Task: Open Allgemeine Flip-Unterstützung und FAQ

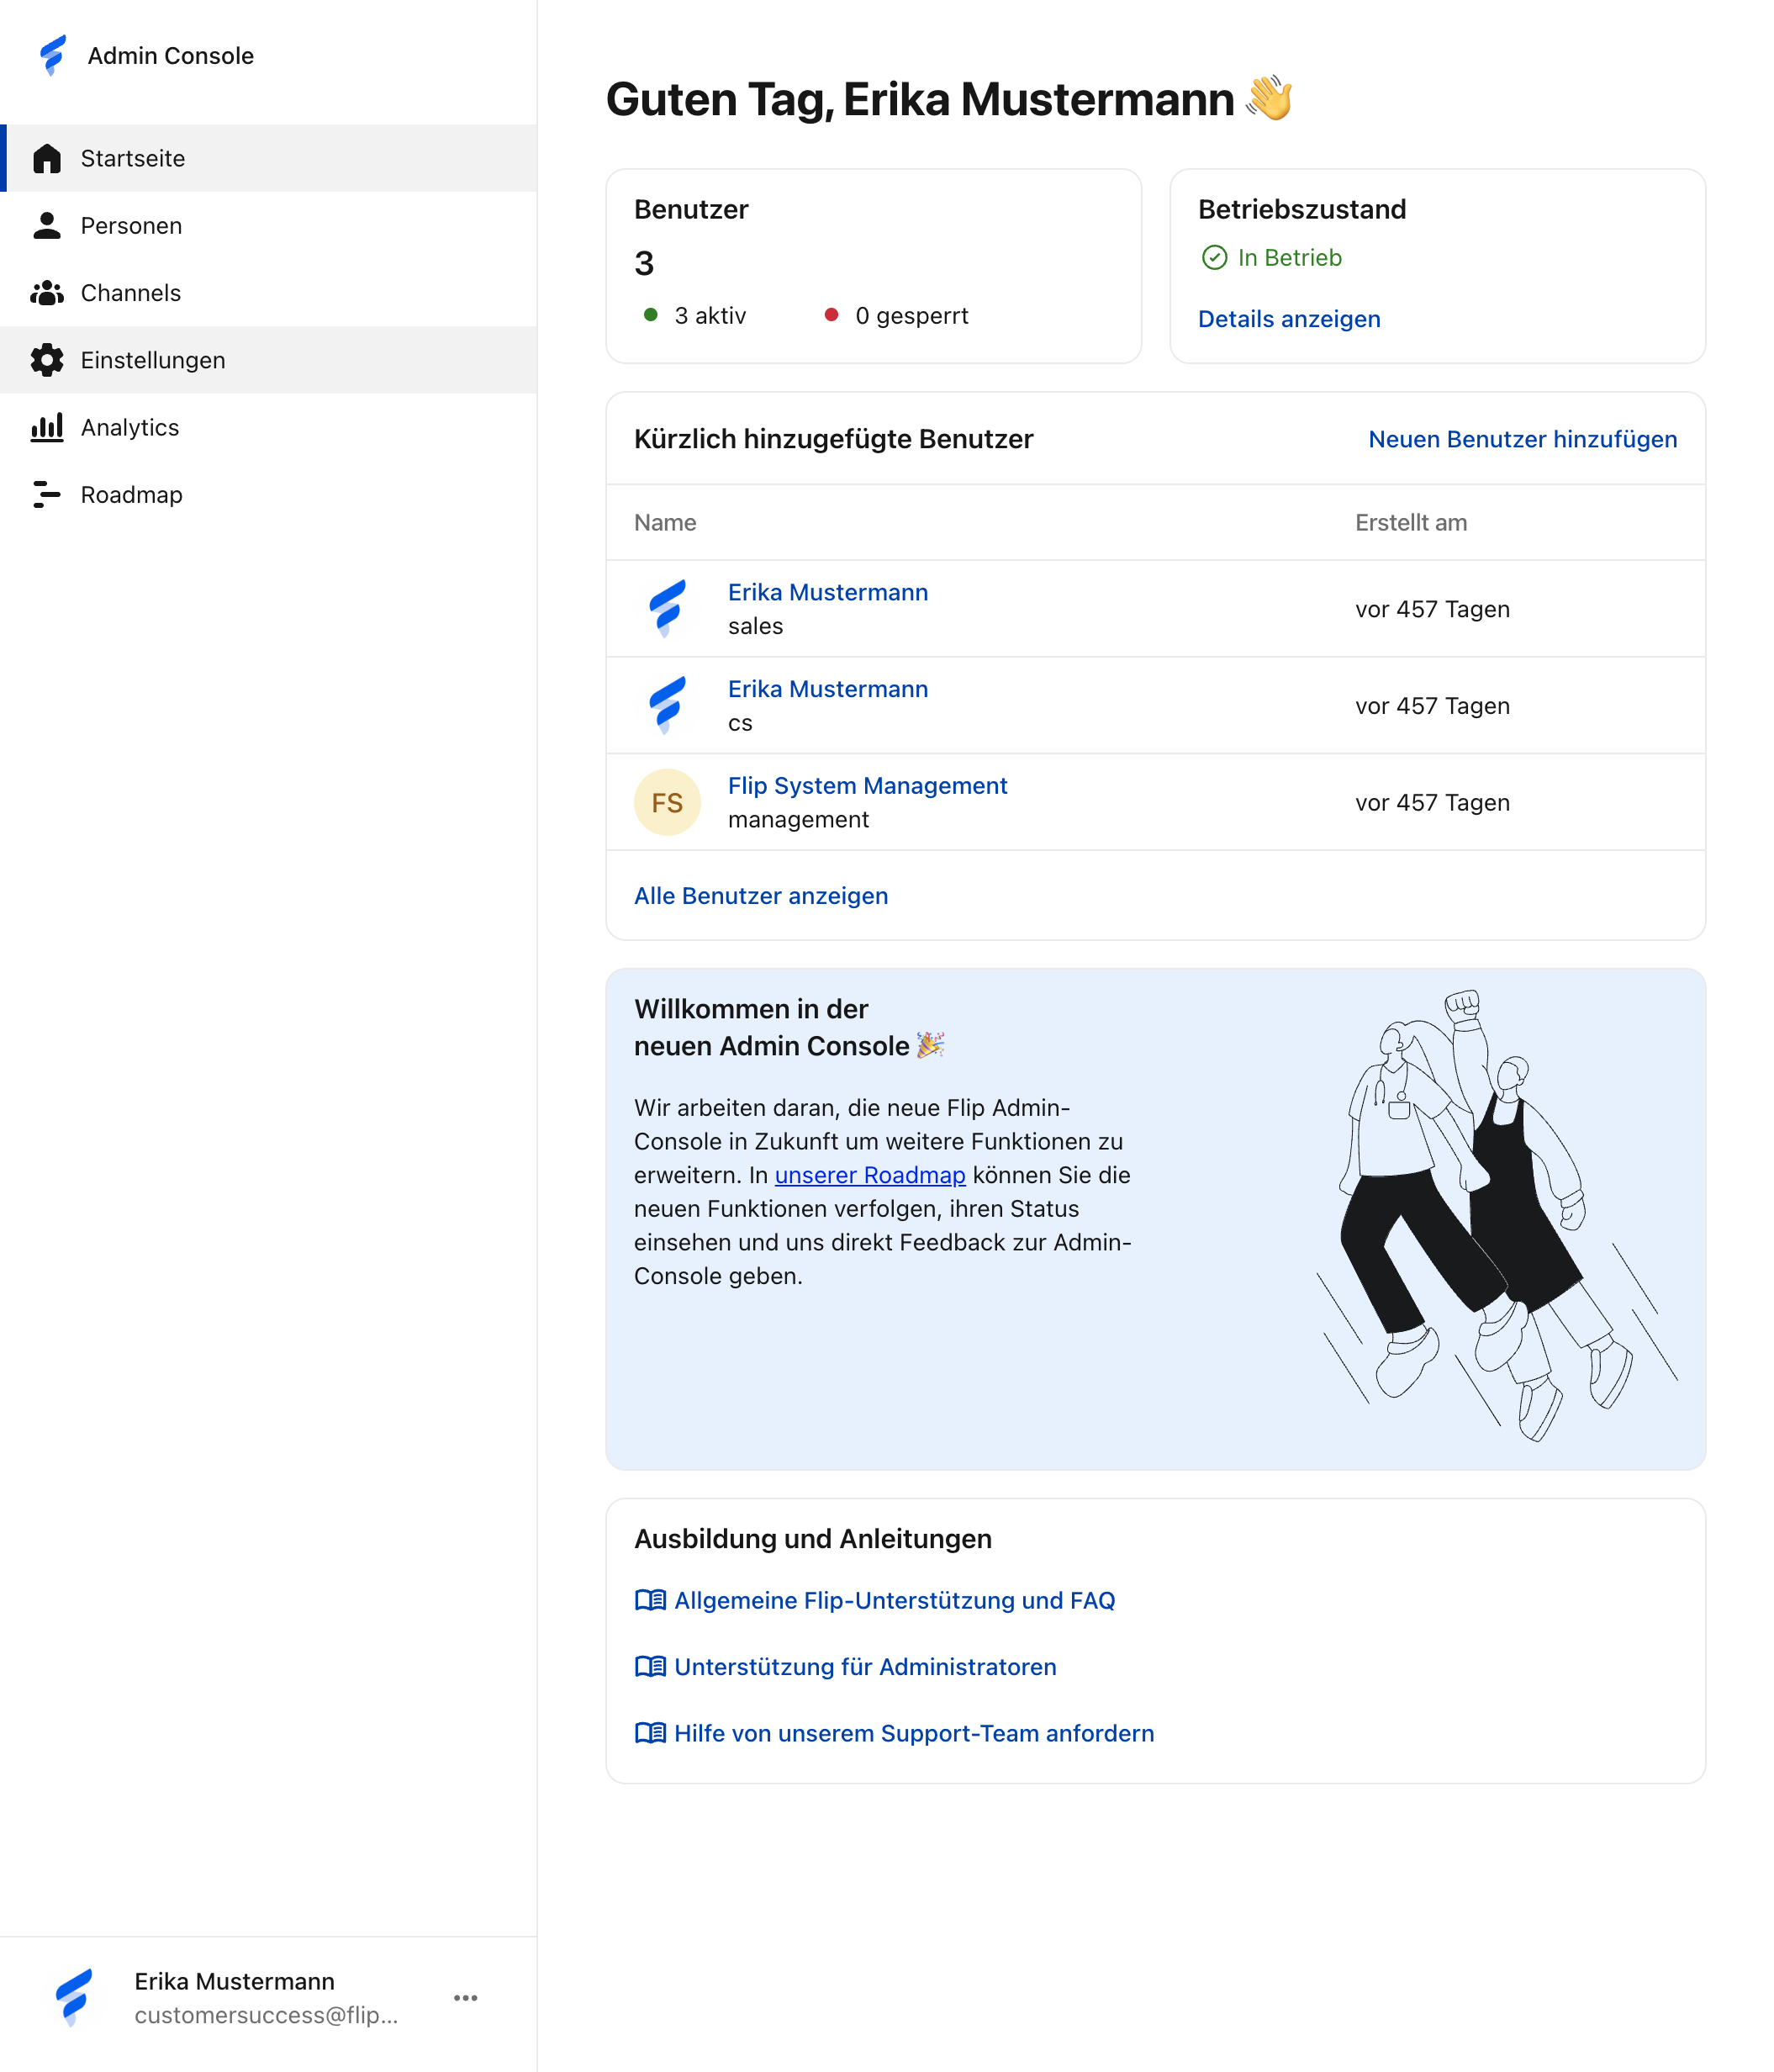Action: tap(894, 1600)
